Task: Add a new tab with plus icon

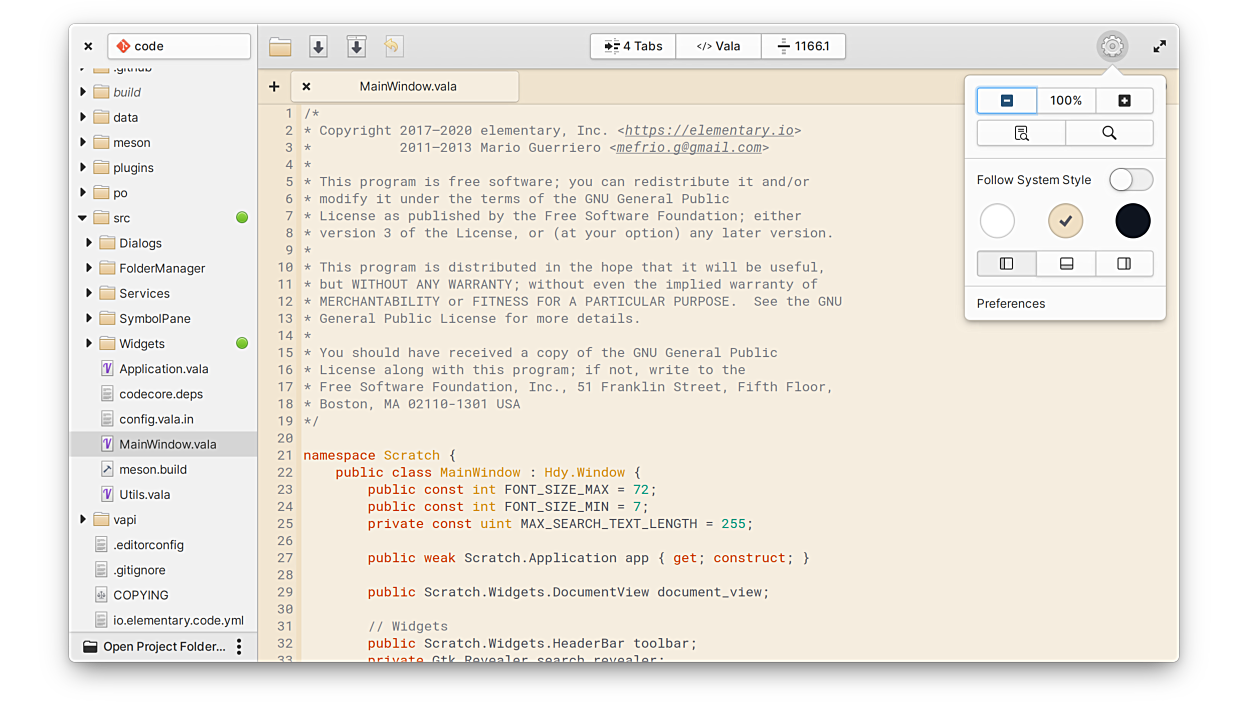Action: click(x=274, y=87)
